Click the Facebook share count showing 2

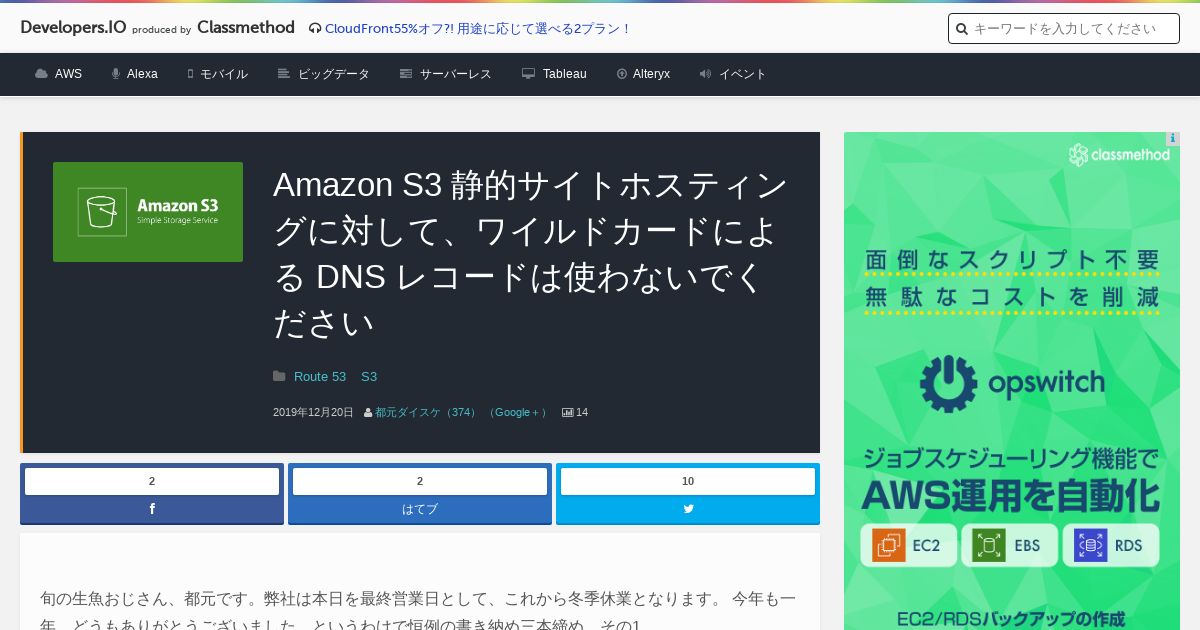(x=152, y=481)
